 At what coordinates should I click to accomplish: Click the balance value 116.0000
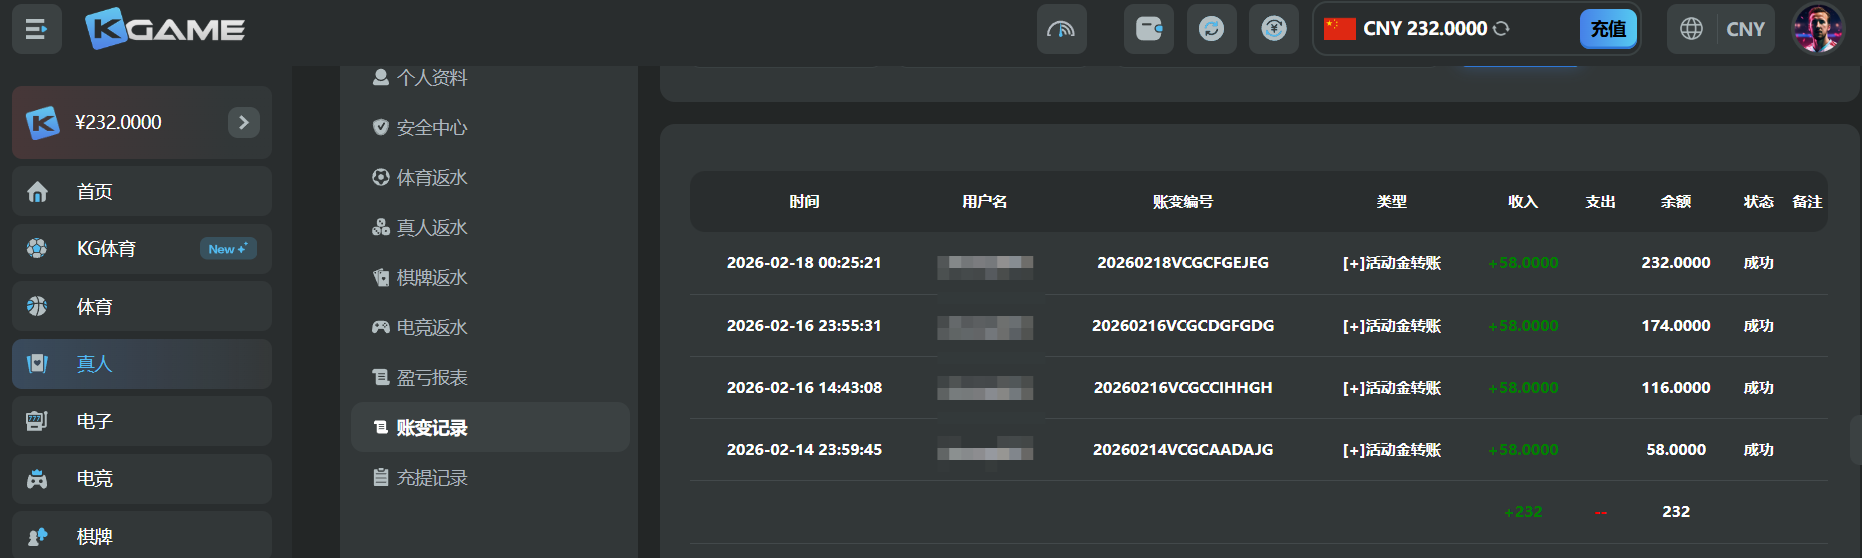coord(1676,387)
